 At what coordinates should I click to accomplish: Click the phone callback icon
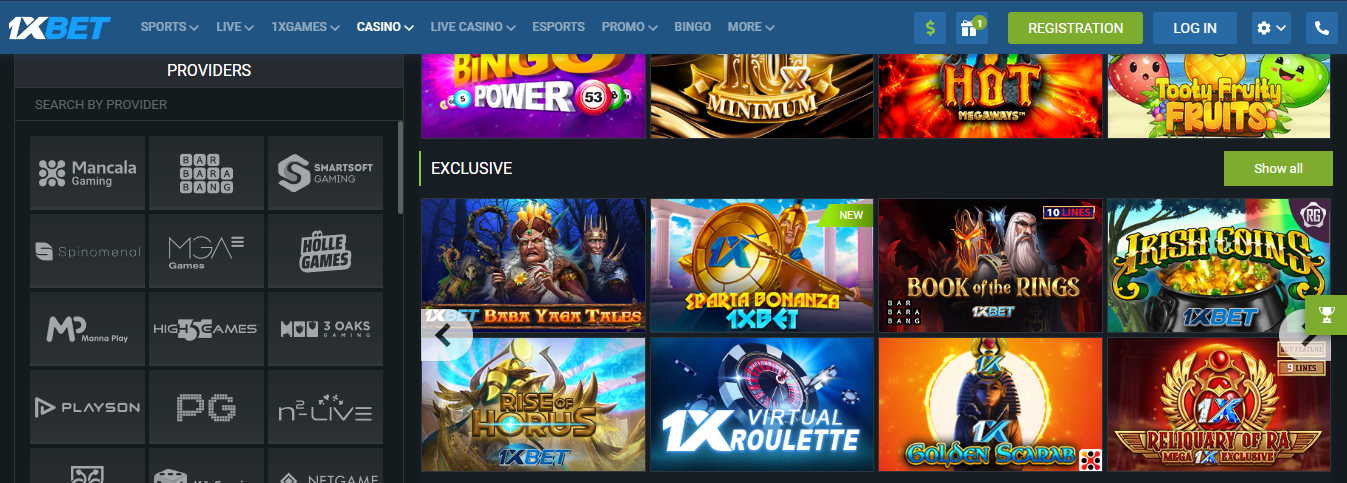tap(1322, 28)
